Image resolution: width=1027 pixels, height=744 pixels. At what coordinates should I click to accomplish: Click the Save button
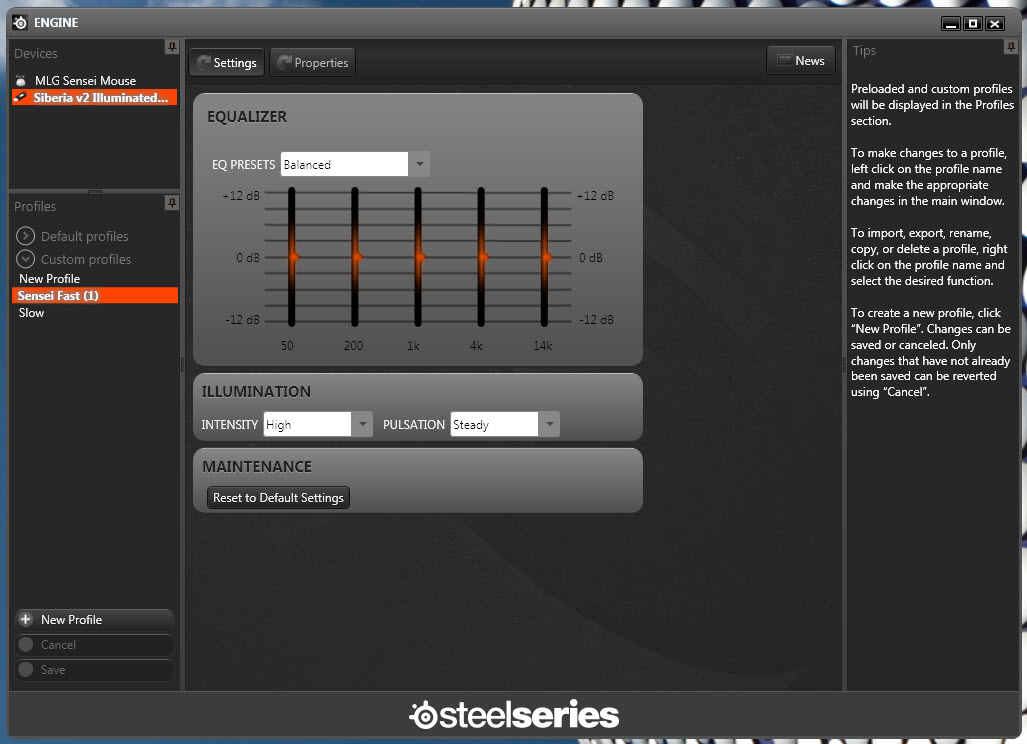coord(95,669)
